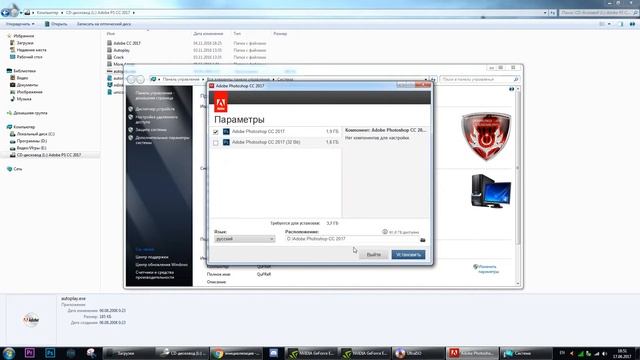Screen dimensions: 640x360
Task: Open Premiere Pro from the taskbar
Action: coord(29,353)
